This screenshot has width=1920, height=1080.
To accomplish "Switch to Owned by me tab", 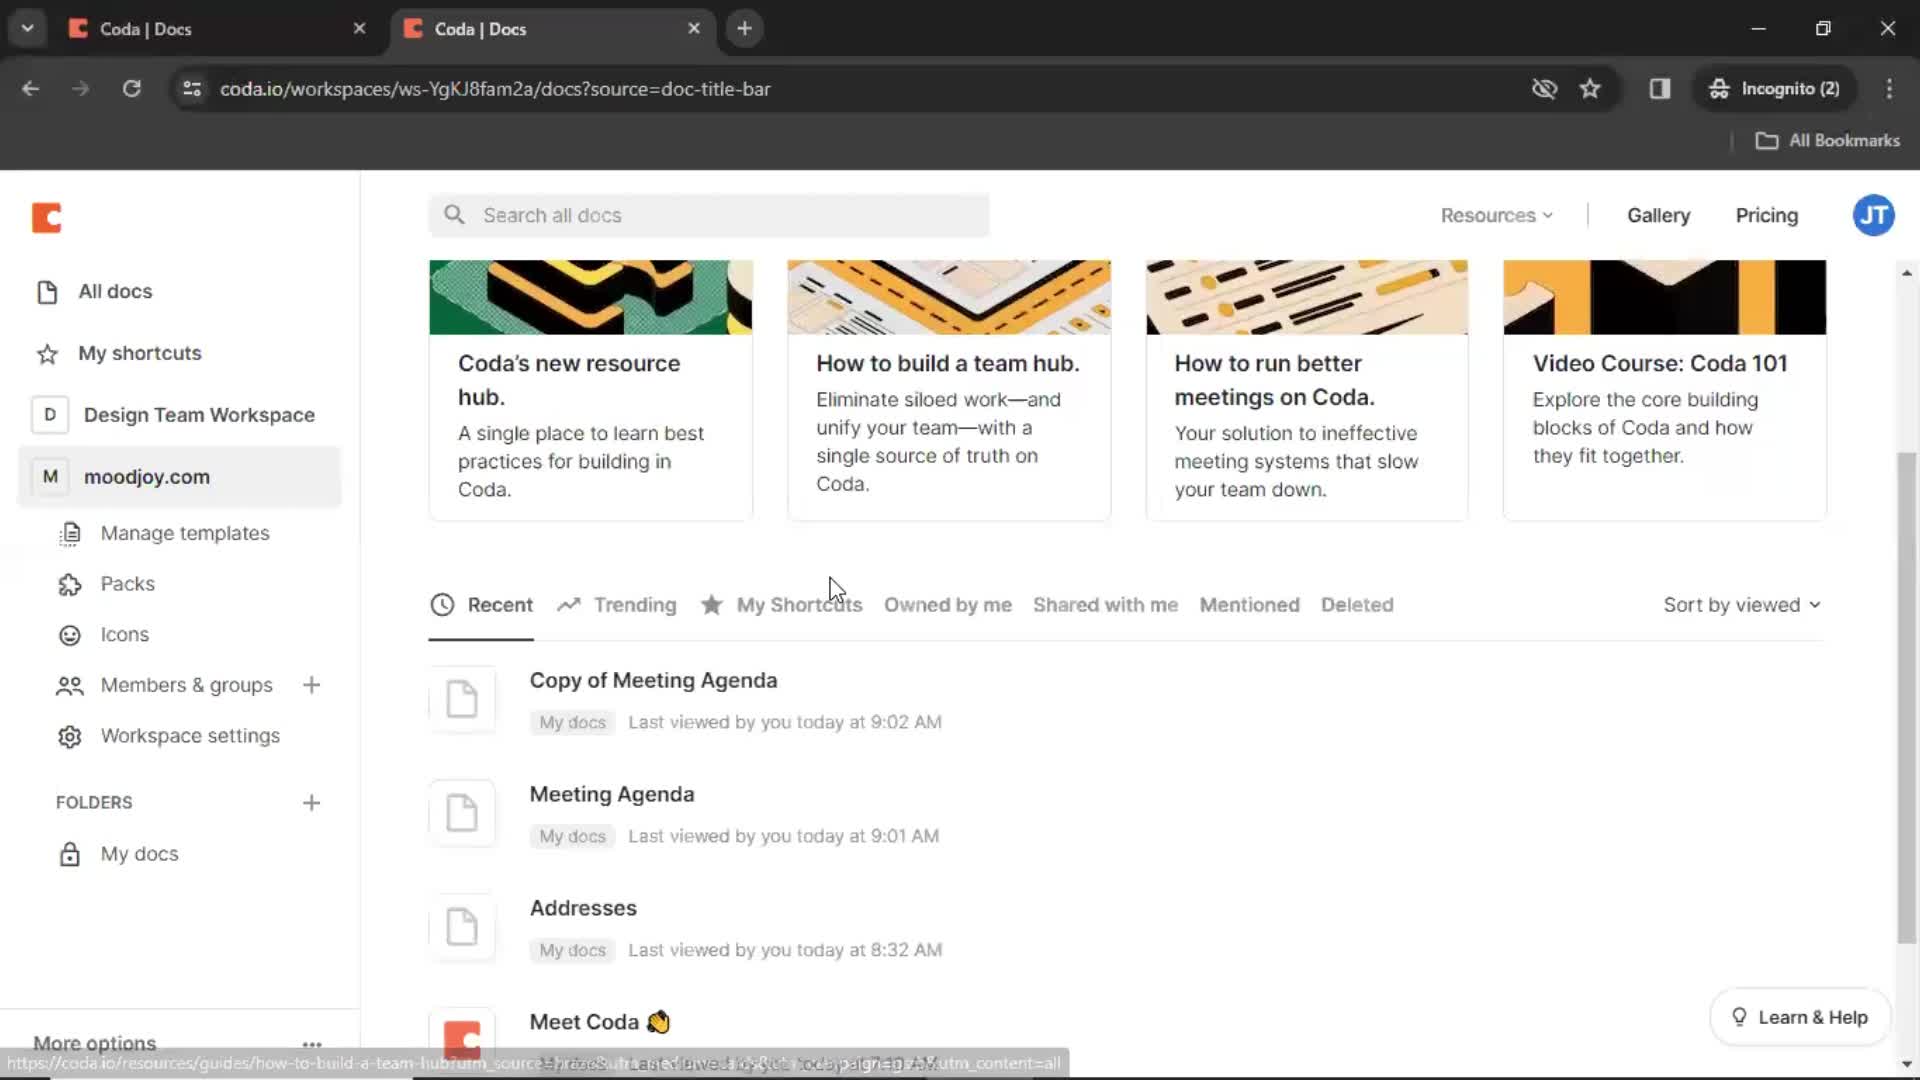I will [x=947, y=604].
